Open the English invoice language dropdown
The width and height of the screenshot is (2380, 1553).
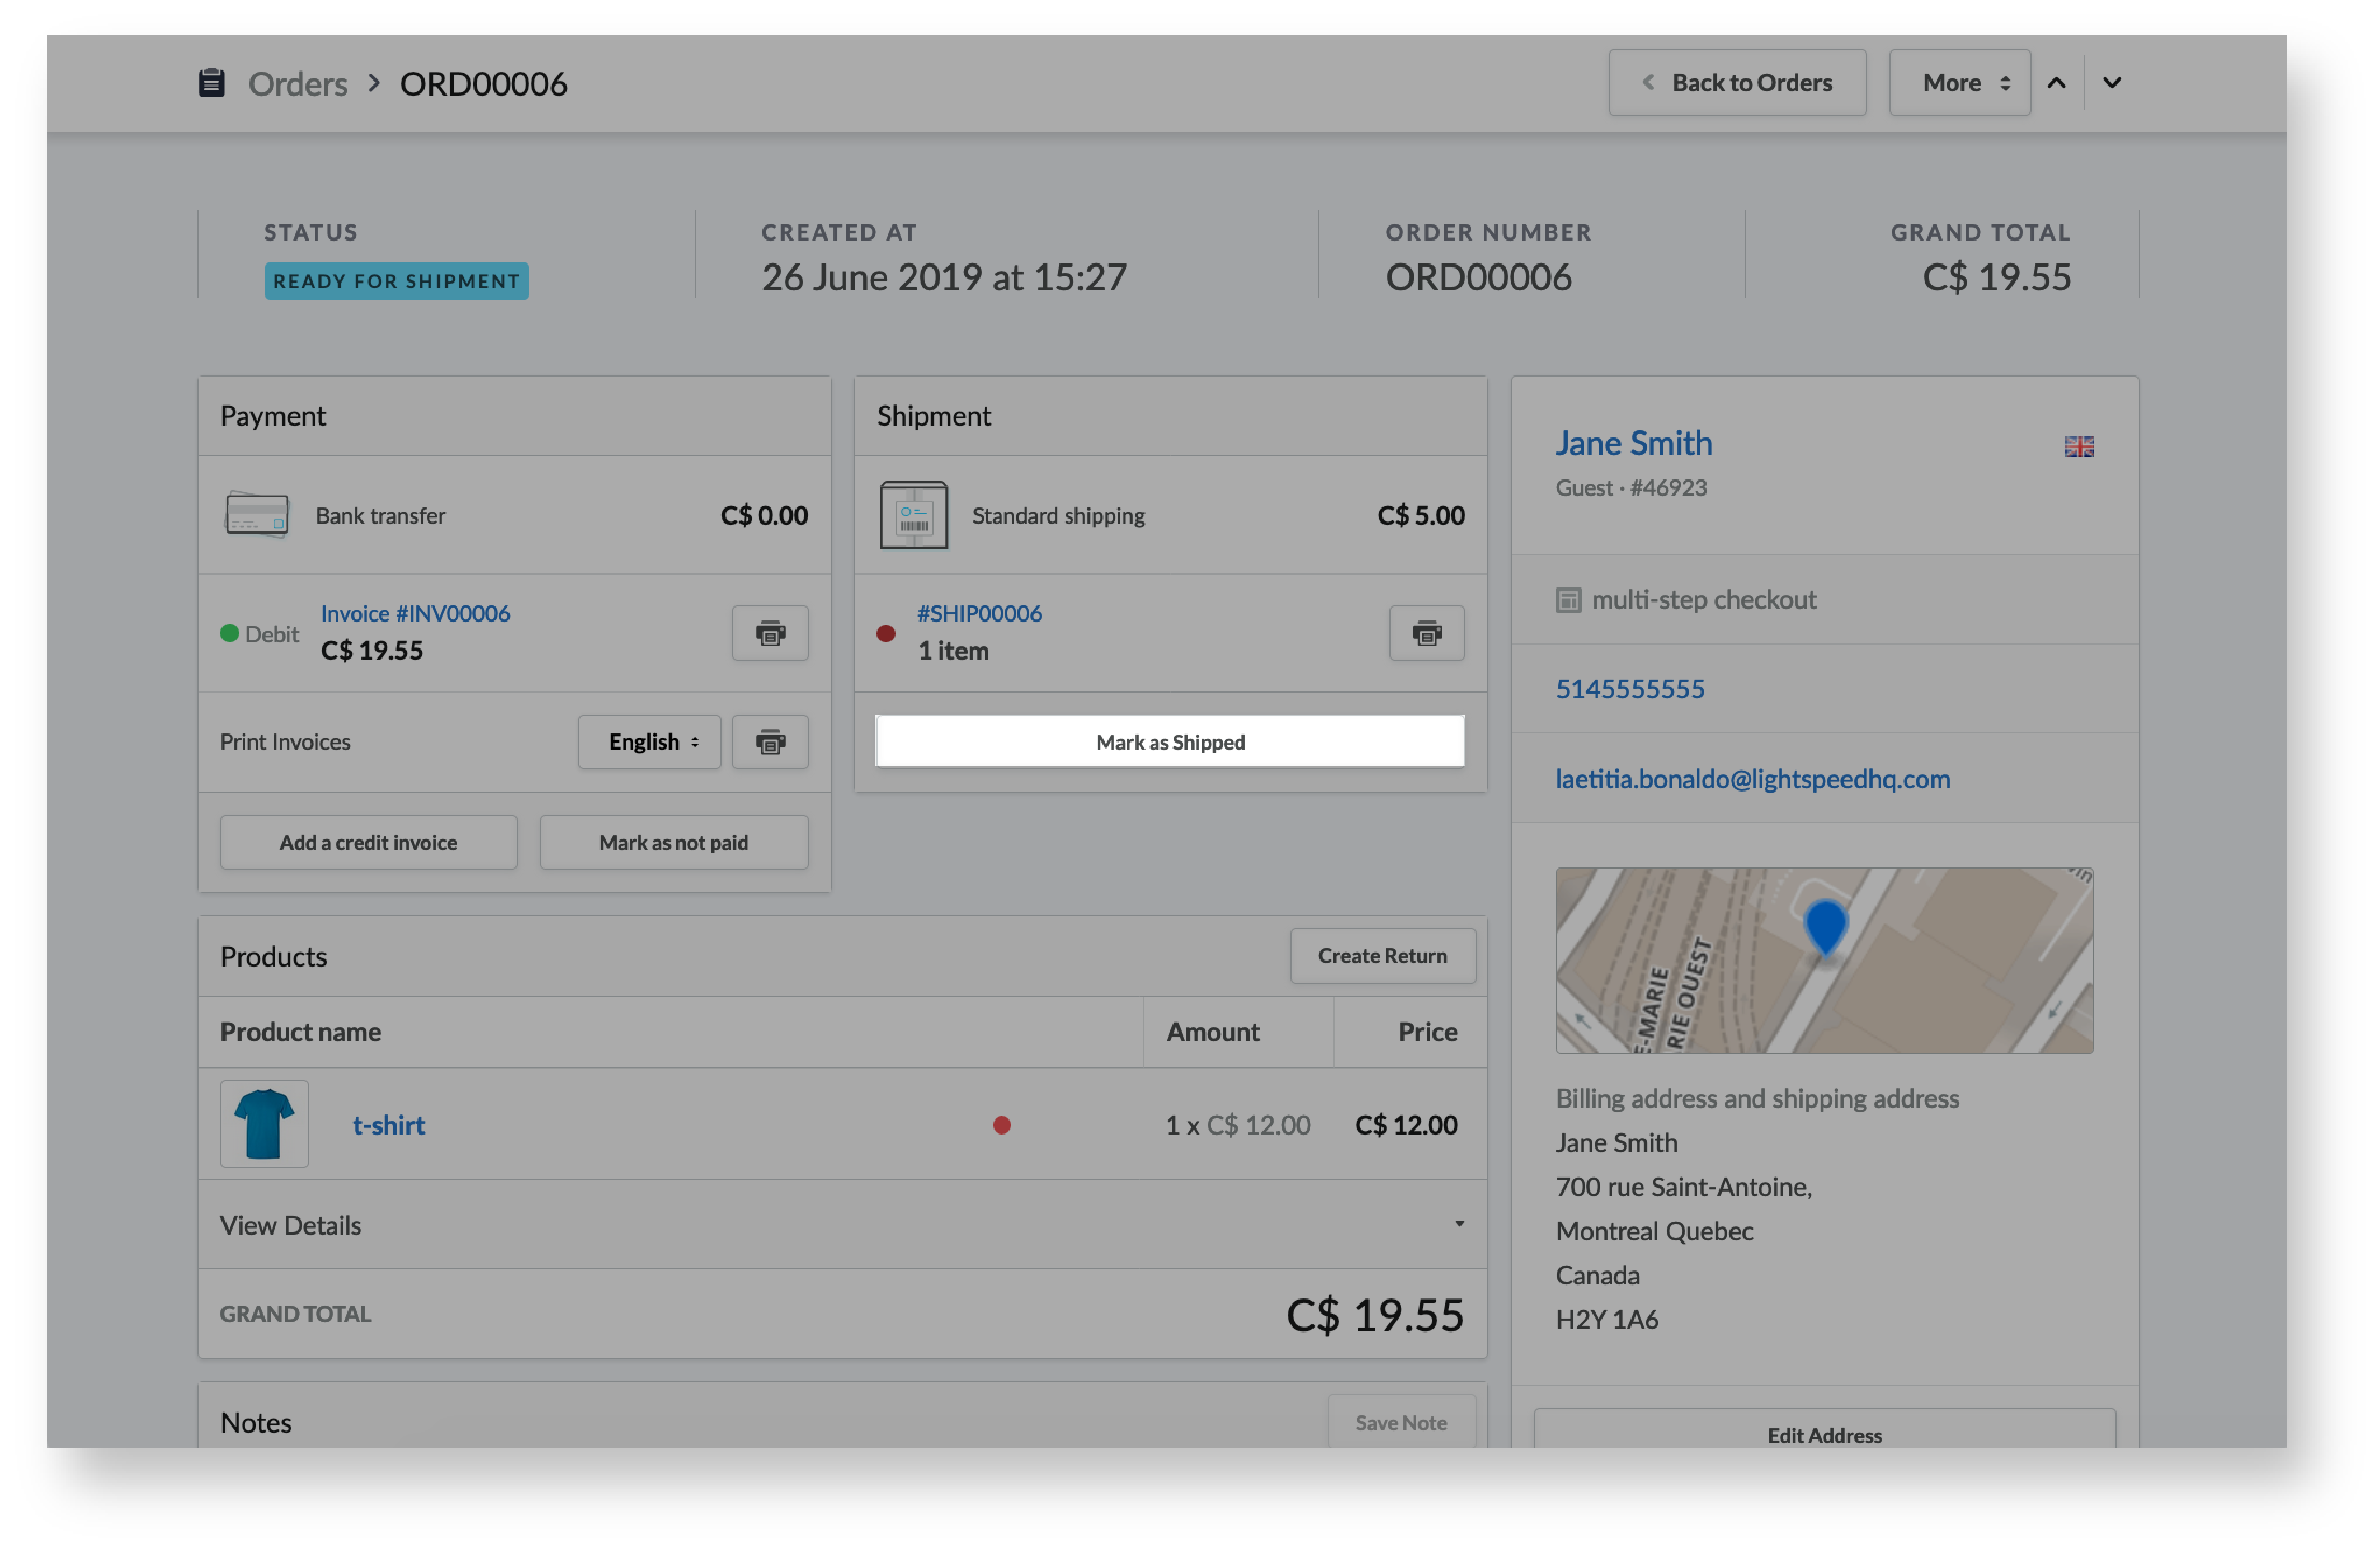(x=649, y=742)
